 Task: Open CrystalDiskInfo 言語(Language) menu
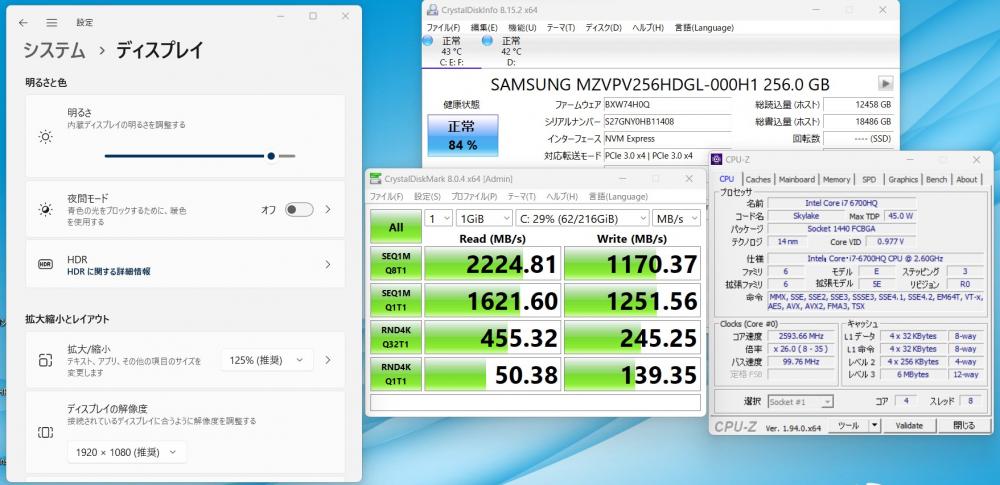point(704,27)
